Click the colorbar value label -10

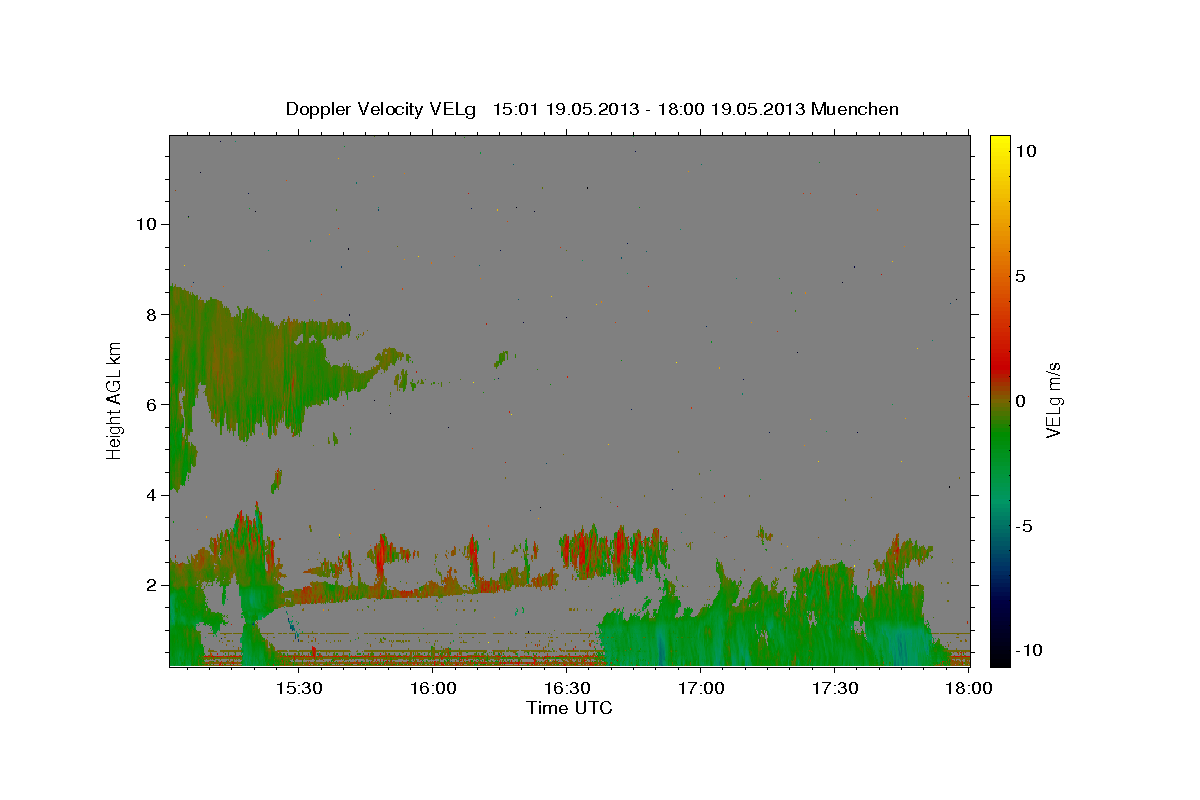1027,650
